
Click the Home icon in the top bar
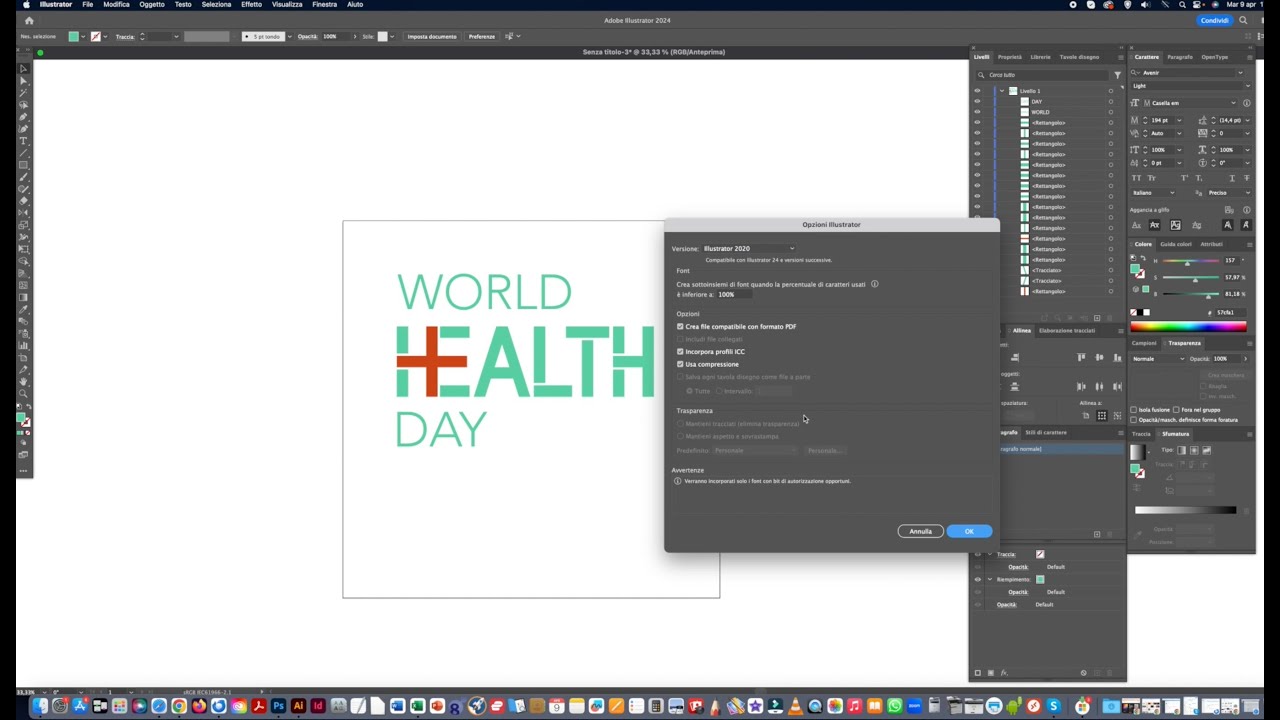click(x=28, y=20)
